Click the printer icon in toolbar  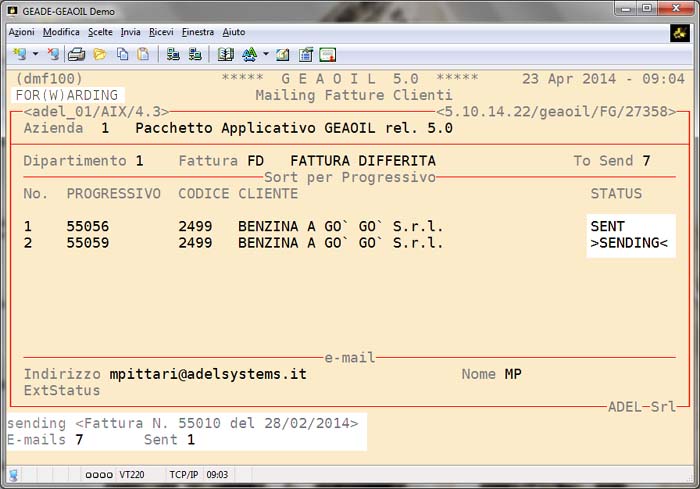(x=77, y=54)
